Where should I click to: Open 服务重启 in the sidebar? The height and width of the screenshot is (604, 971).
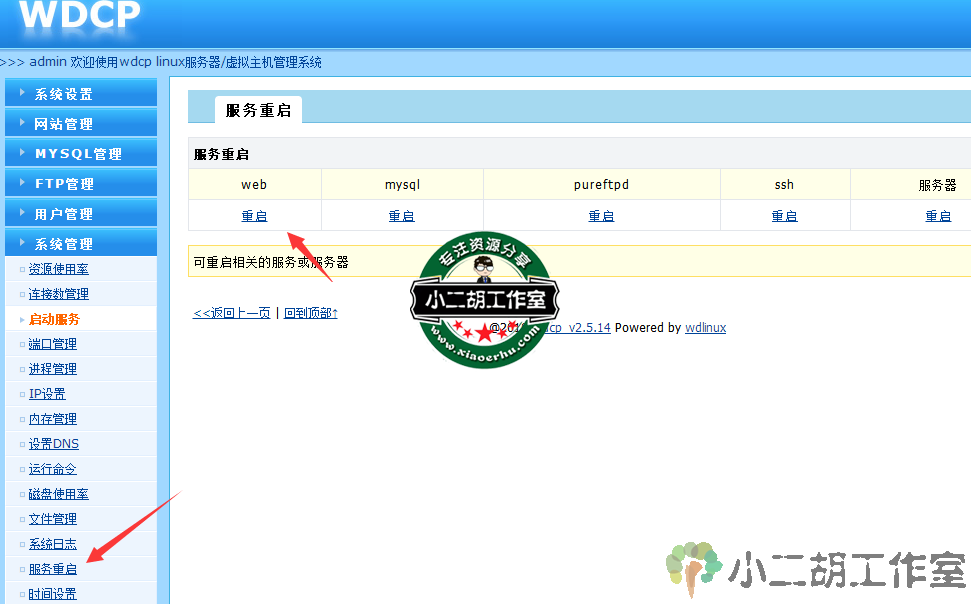click(53, 569)
